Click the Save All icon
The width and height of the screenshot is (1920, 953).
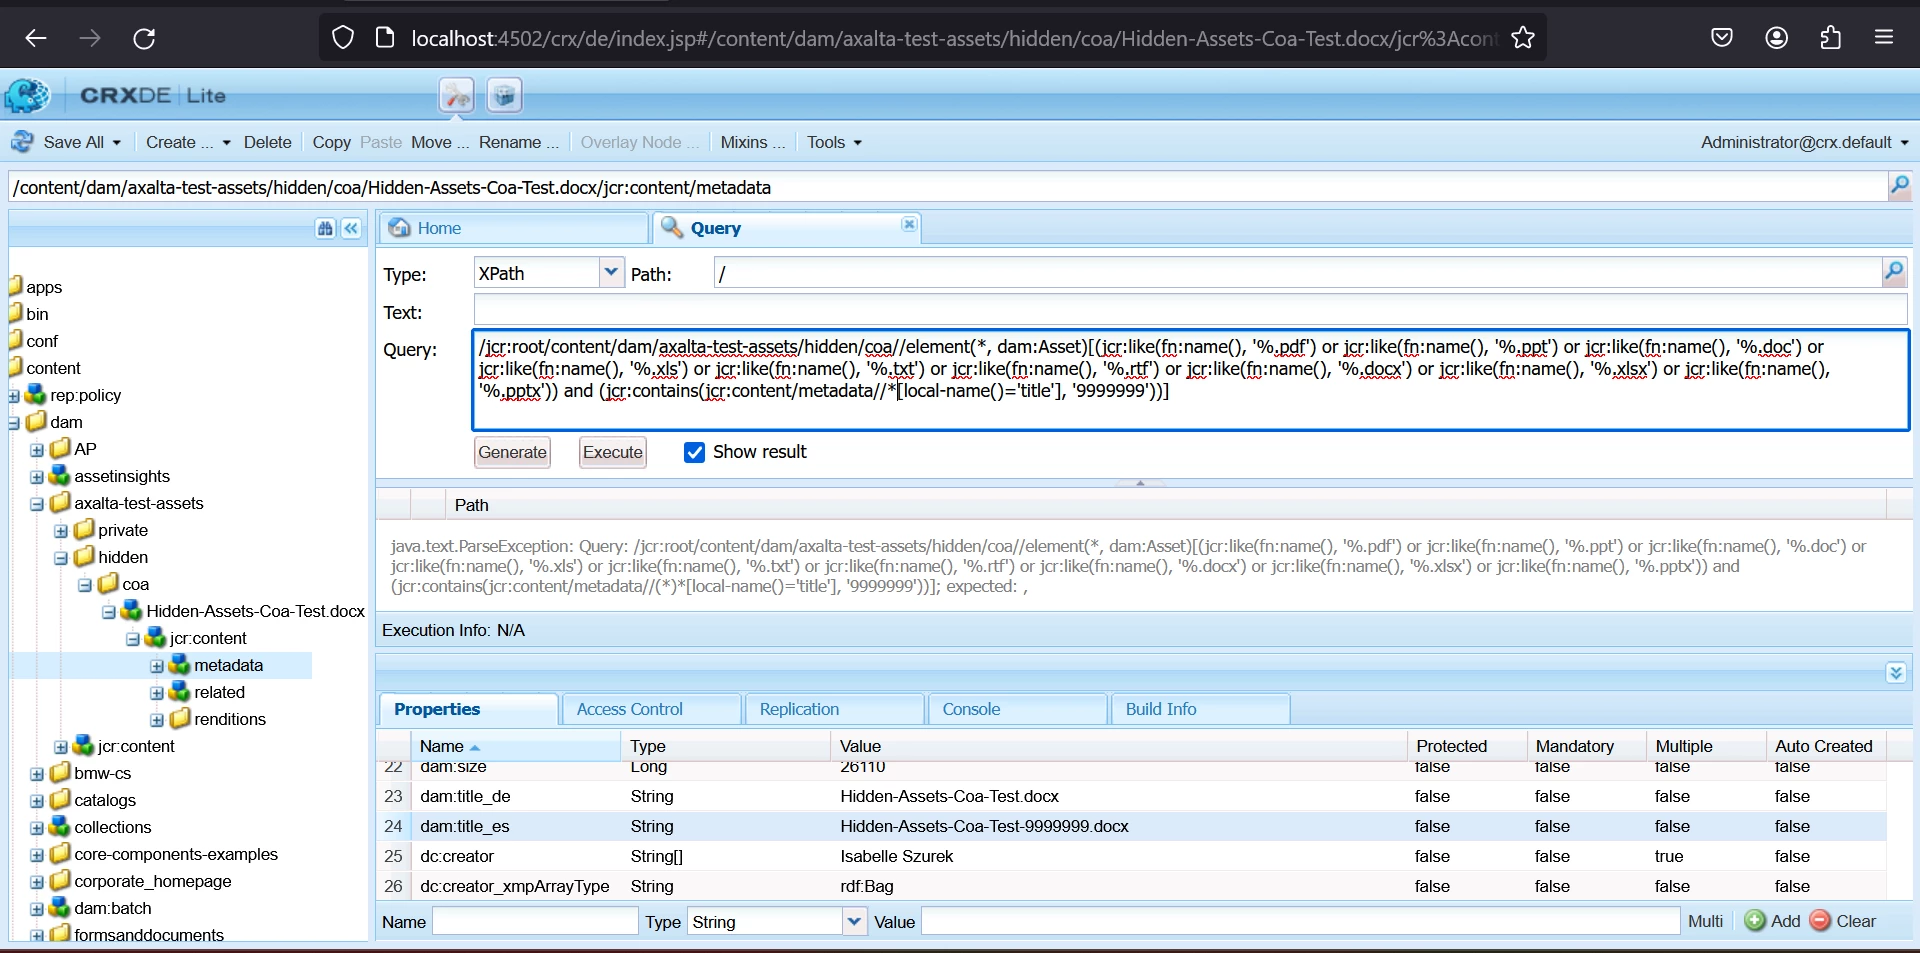click(x=21, y=142)
